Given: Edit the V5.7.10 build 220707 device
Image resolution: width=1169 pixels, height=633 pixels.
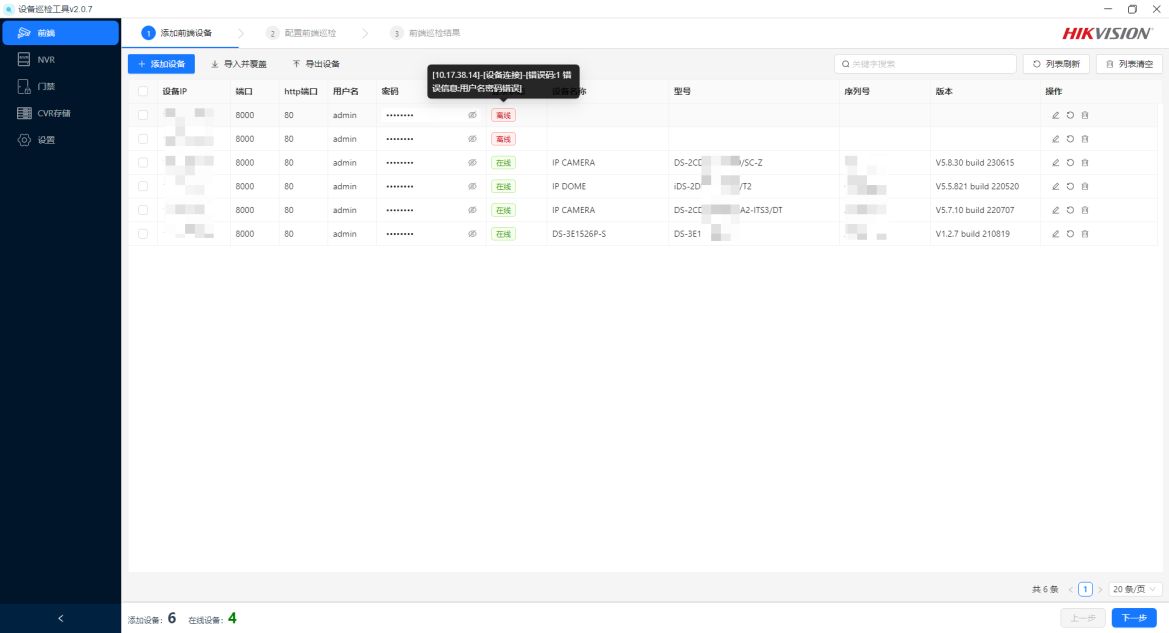Looking at the screenshot, I should pyautogui.click(x=1056, y=210).
